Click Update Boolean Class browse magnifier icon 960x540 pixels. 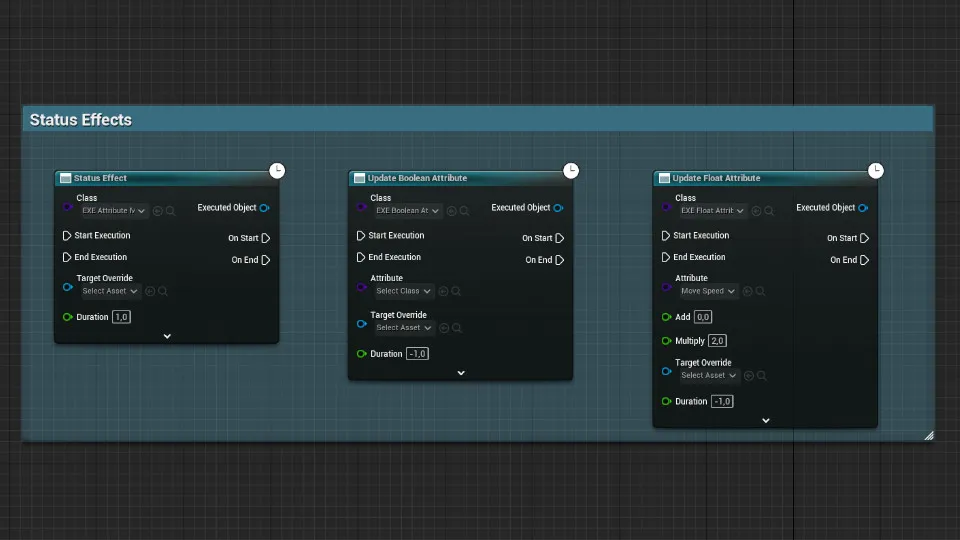point(465,211)
